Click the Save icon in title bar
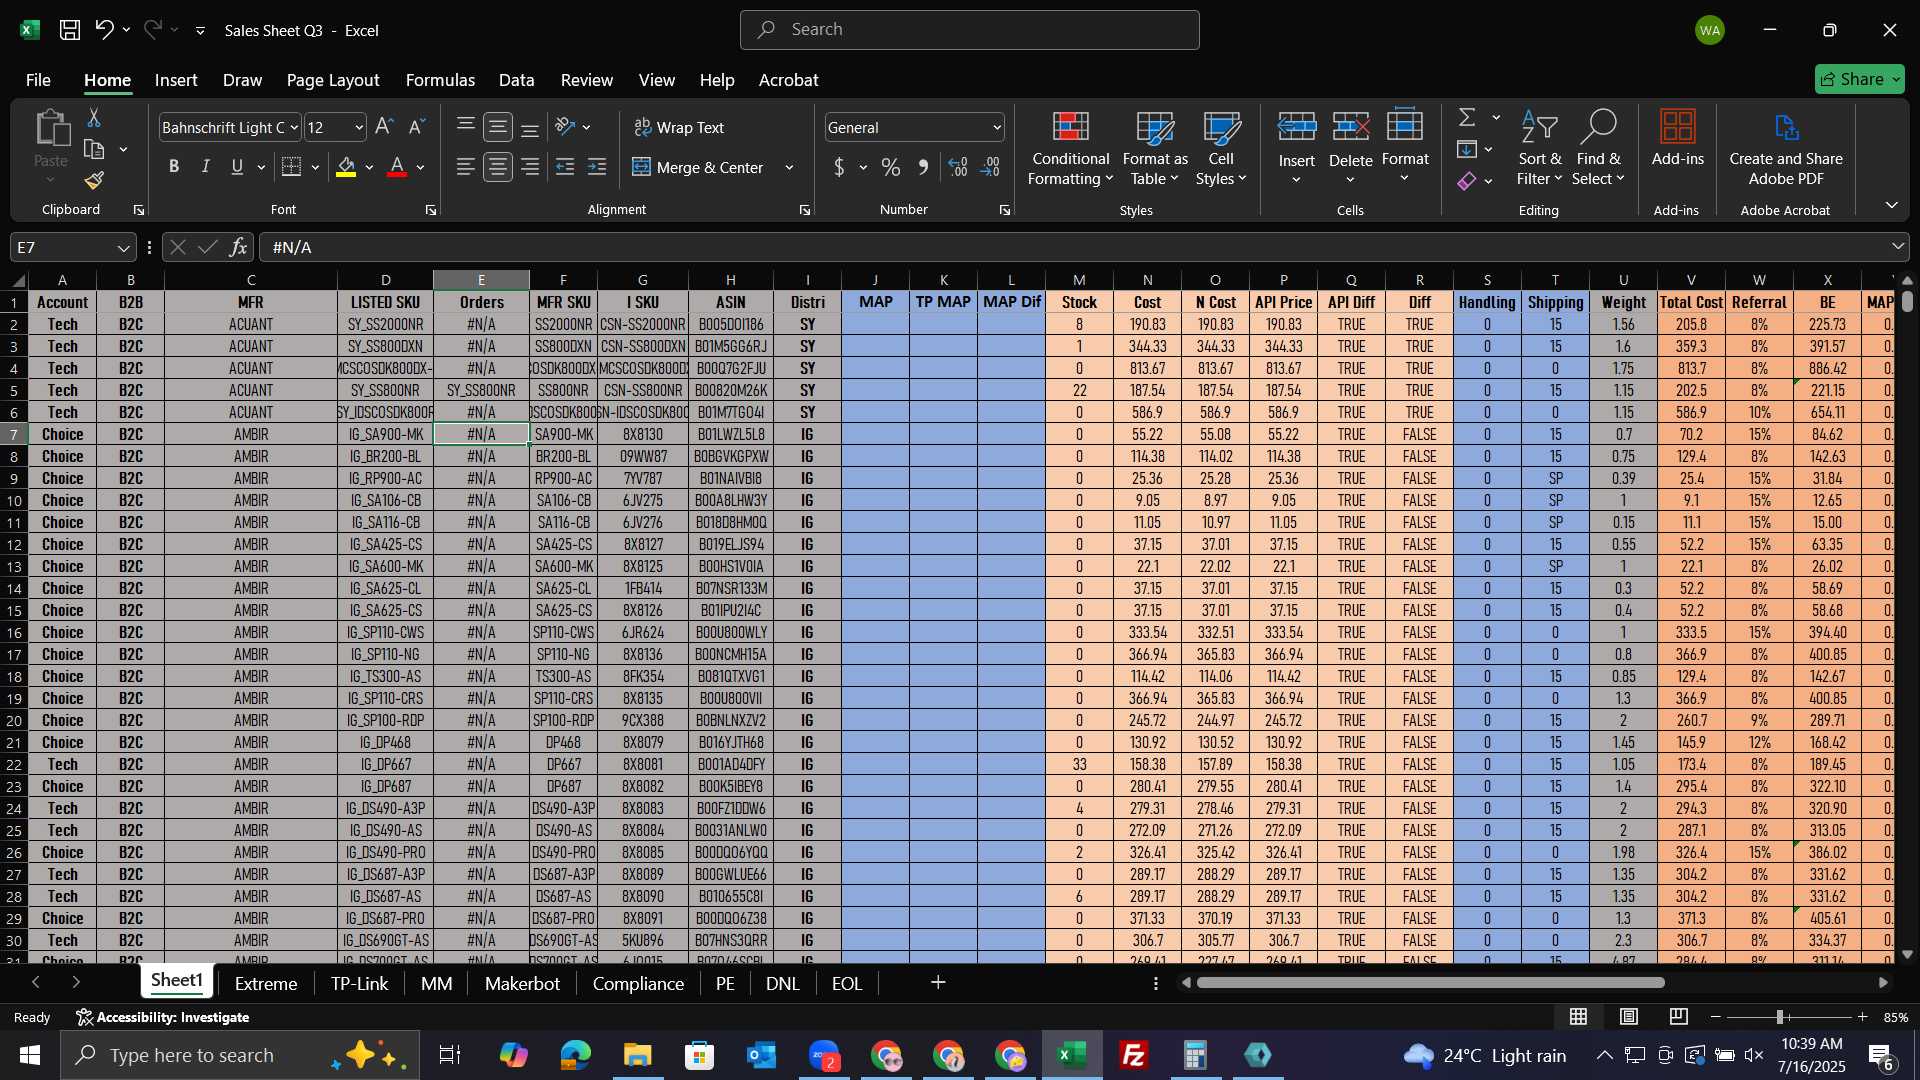Screen dimensions: 1920x1080 coord(69,30)
